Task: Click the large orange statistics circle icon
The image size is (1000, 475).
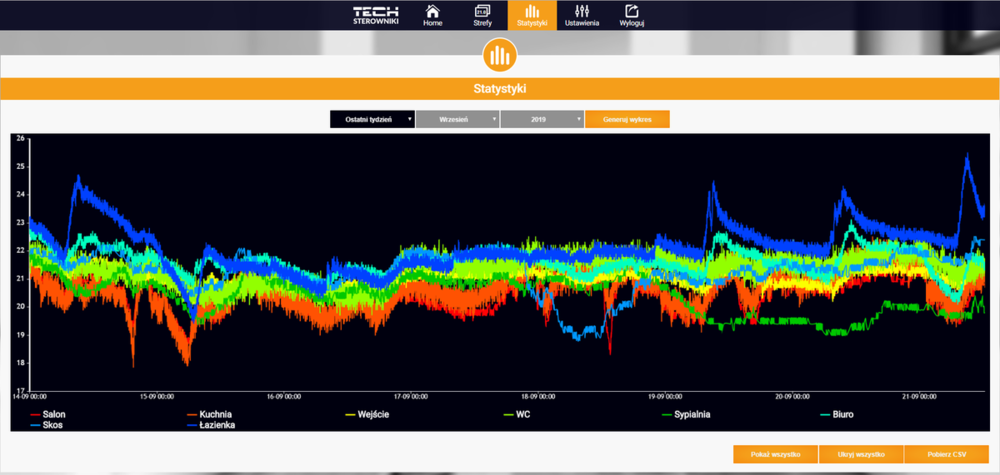Action: (499, 55)
